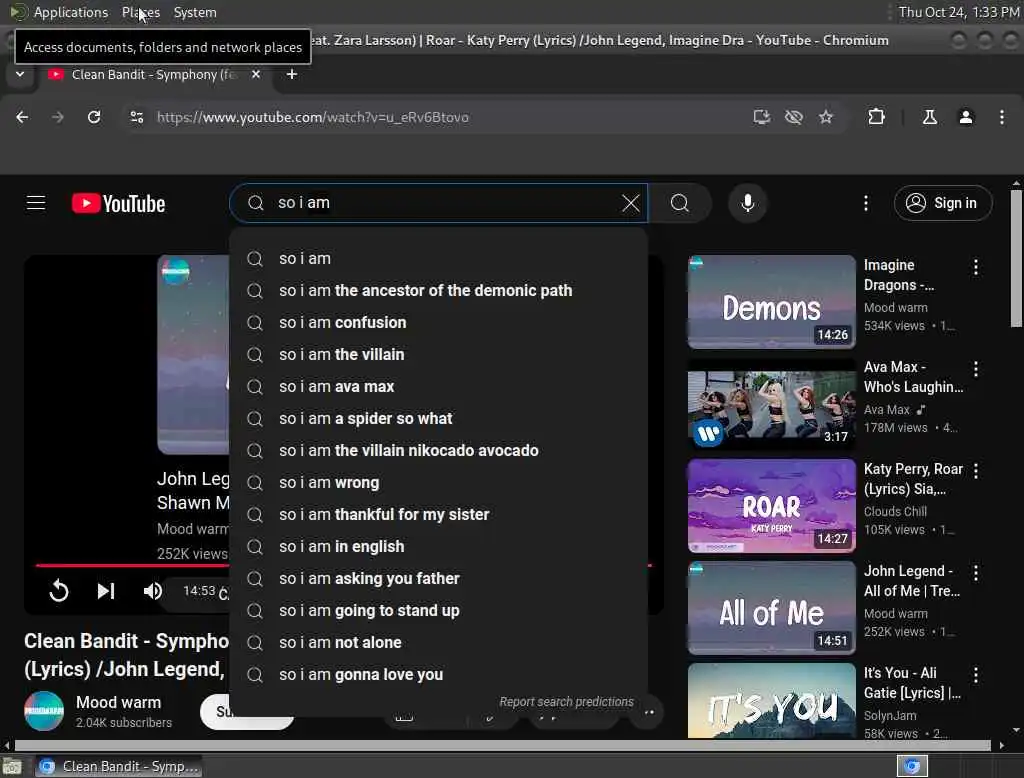The image size is (1024, 778).
Task: Click the browser forward arrow
Action: click(x=58, y=117)
